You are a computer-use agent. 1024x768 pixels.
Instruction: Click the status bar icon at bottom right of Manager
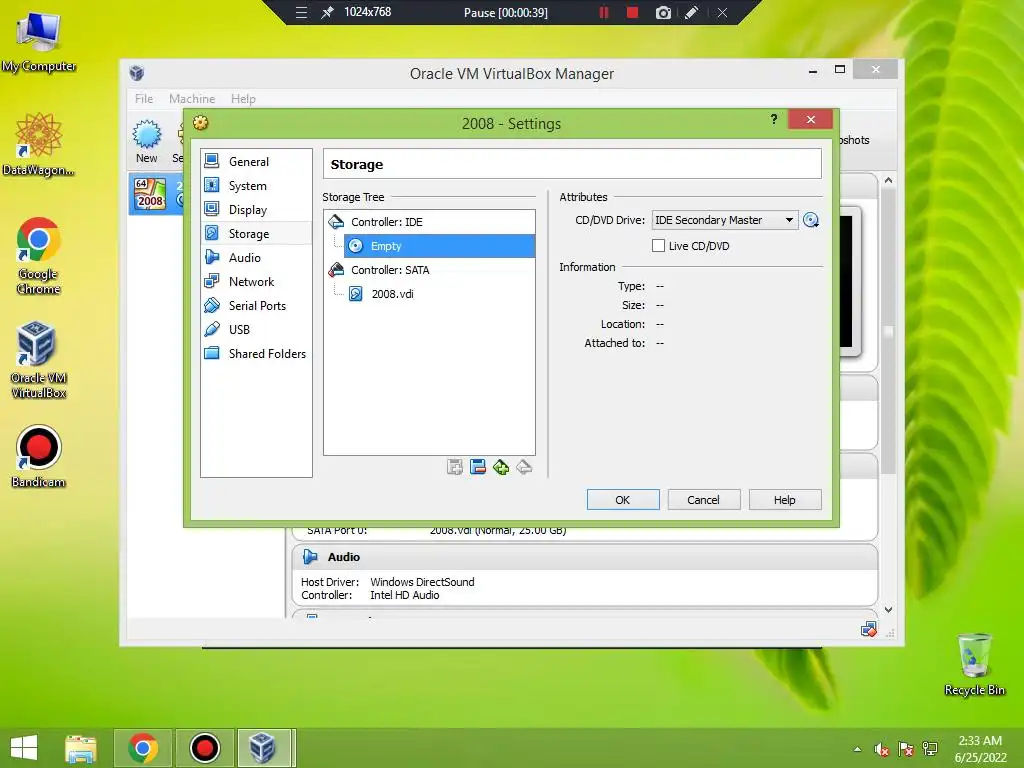click(869, 630)
